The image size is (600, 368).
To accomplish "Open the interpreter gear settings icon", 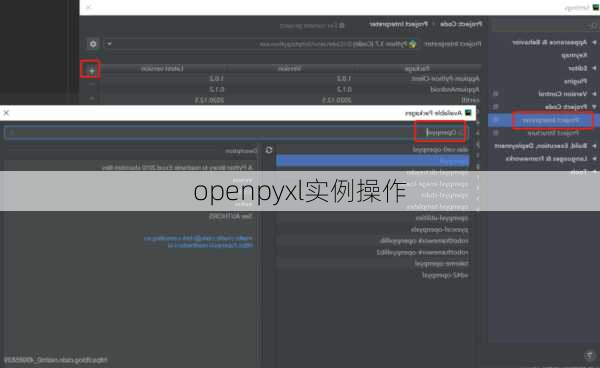I will coord(93,44).
